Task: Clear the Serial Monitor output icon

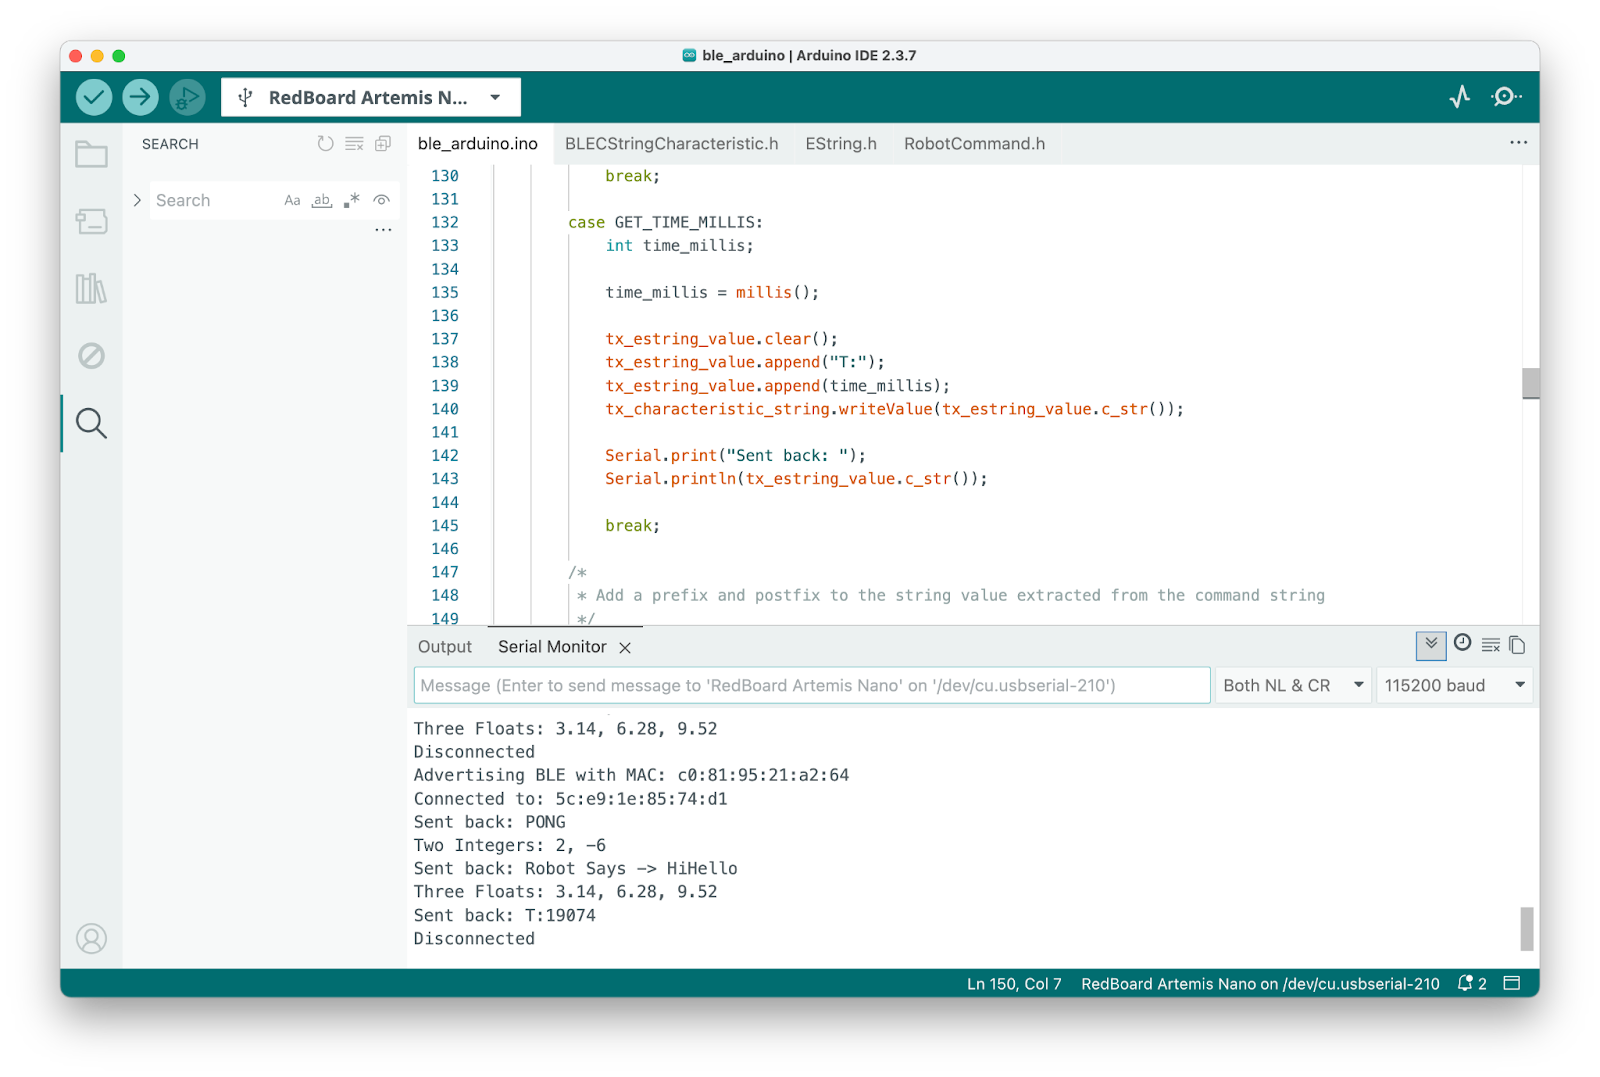Action: (1490, 645)
